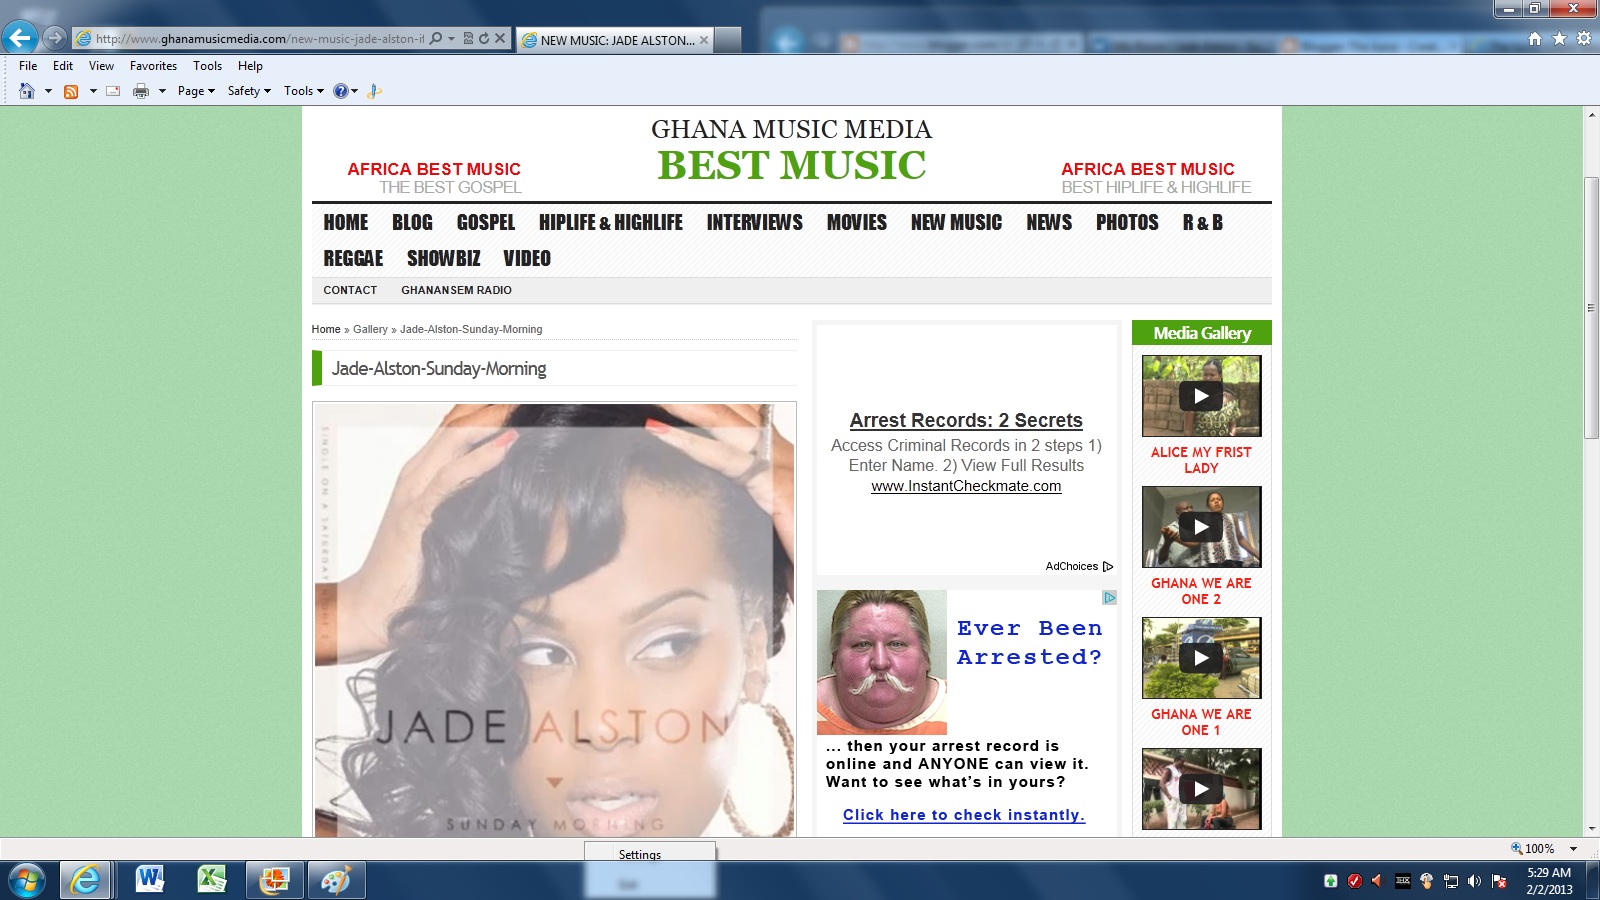Play the ALICE MY FRIST LADY video thumbnail
Viewport: 1600px width, 900px height.
click(1201, 396)
